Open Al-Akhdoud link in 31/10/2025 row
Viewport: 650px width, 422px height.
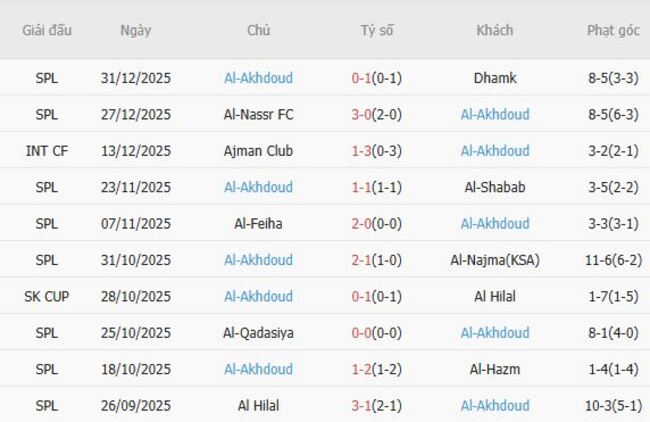(258, 260)
